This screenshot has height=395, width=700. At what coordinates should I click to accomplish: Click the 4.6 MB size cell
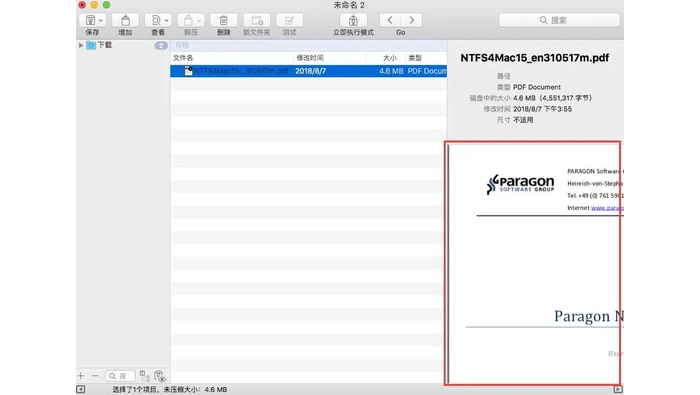(x=391, y=71)
